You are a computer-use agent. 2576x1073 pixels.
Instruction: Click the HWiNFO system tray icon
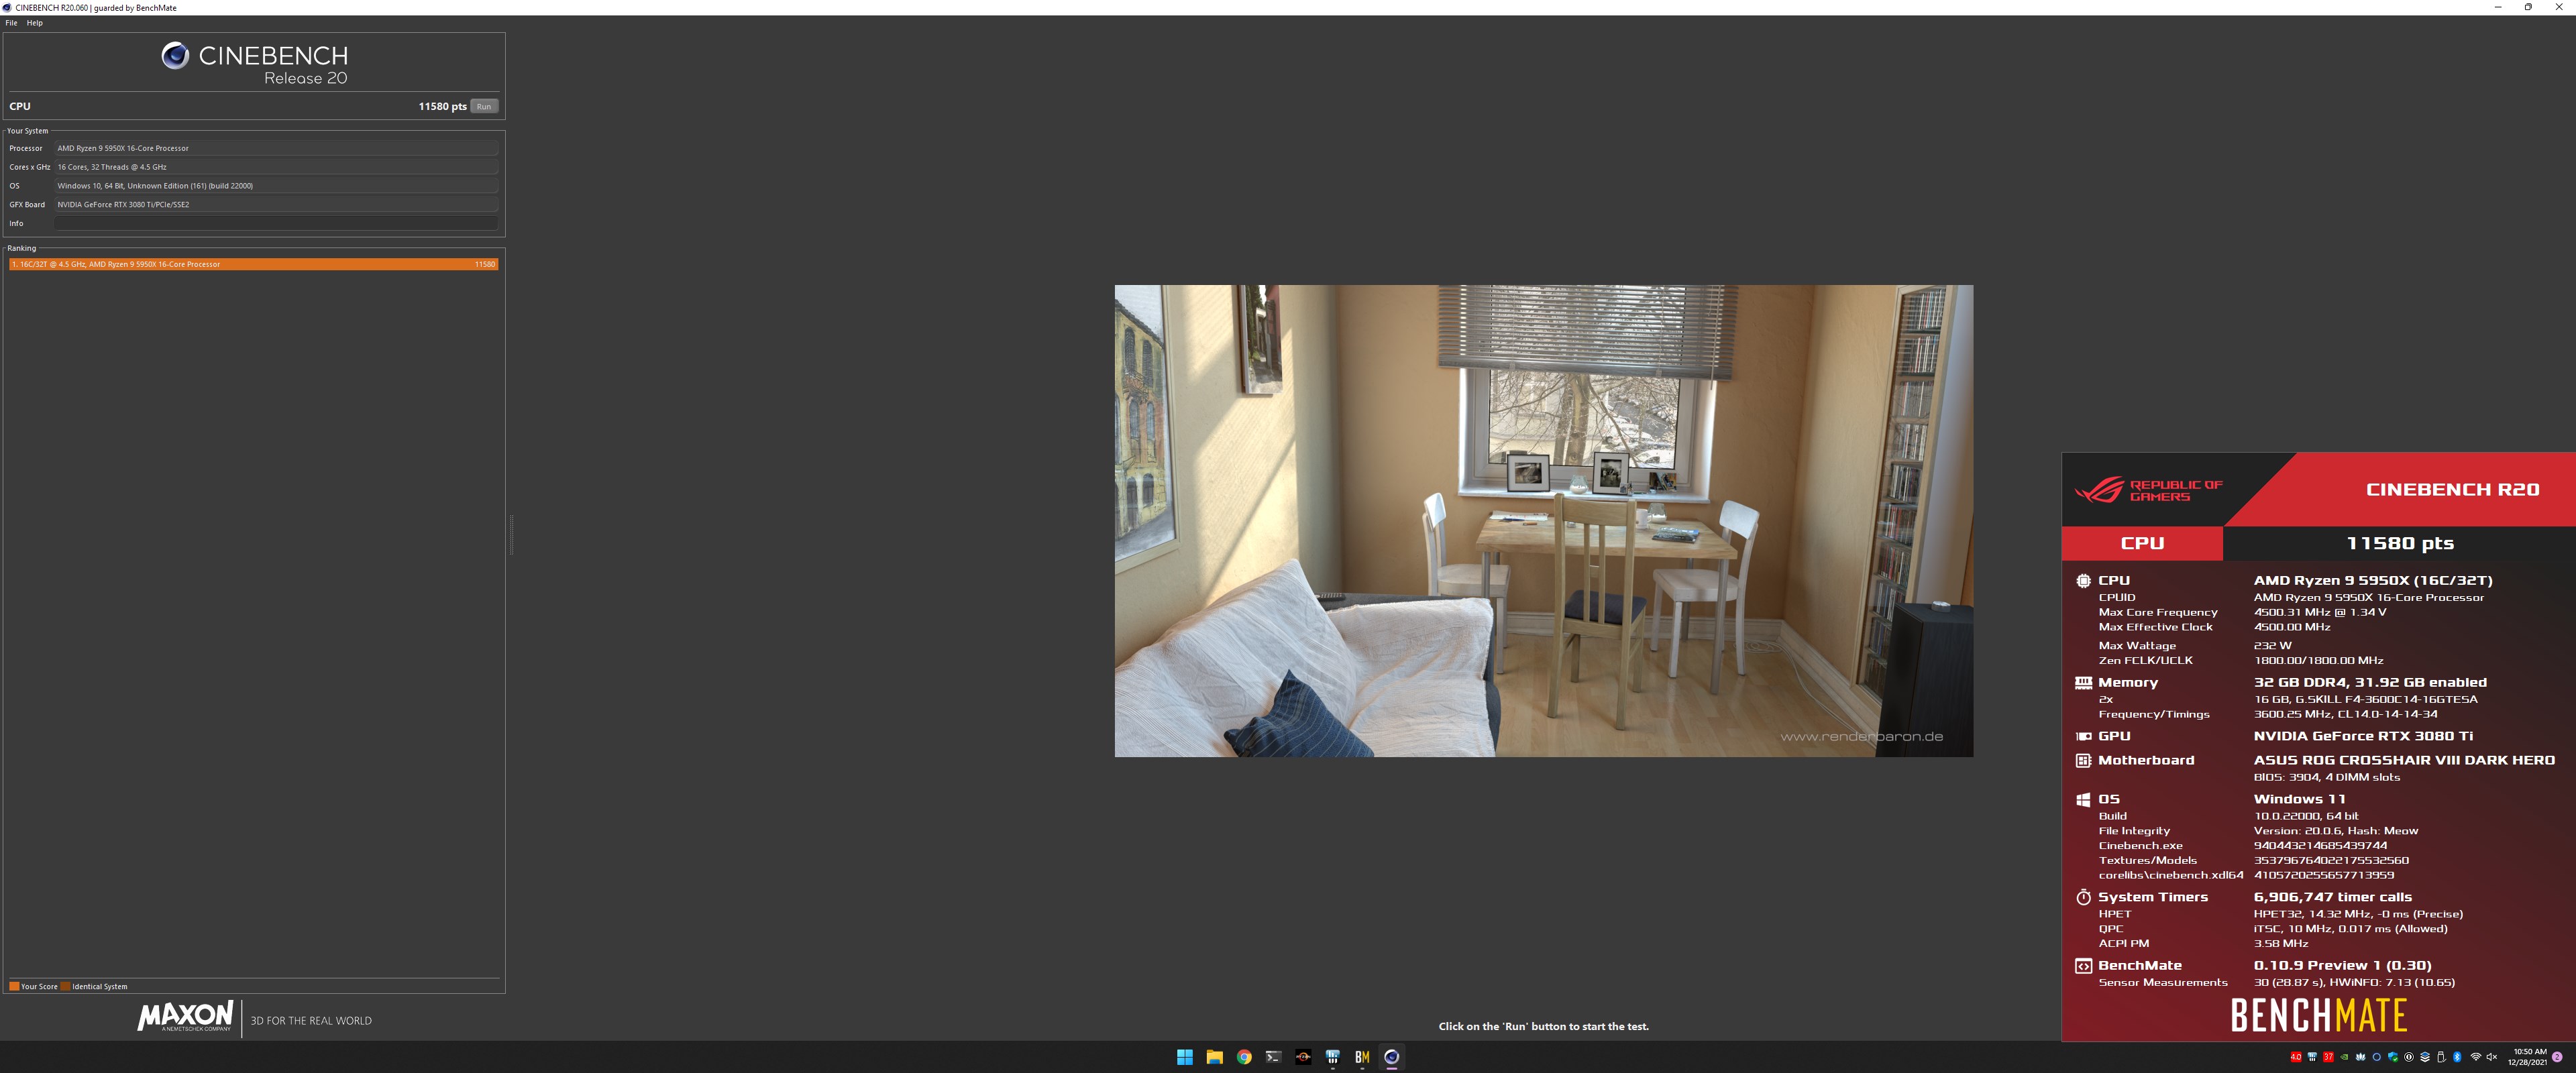click(2312, 1057)
